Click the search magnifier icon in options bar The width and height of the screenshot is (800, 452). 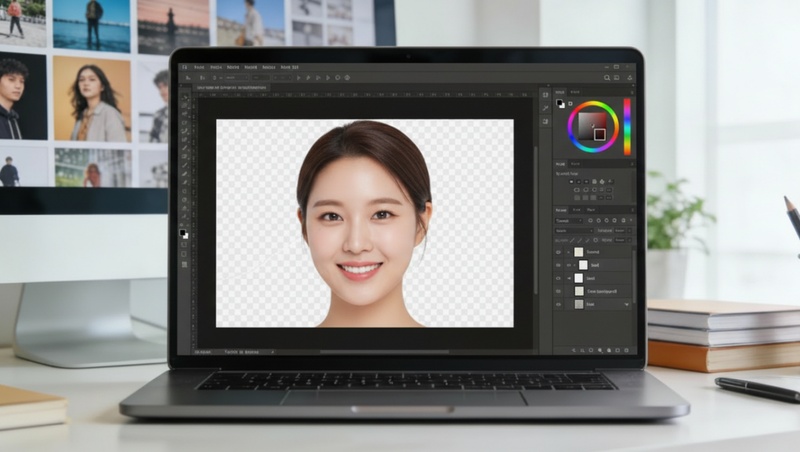click(x=606, y=77)
